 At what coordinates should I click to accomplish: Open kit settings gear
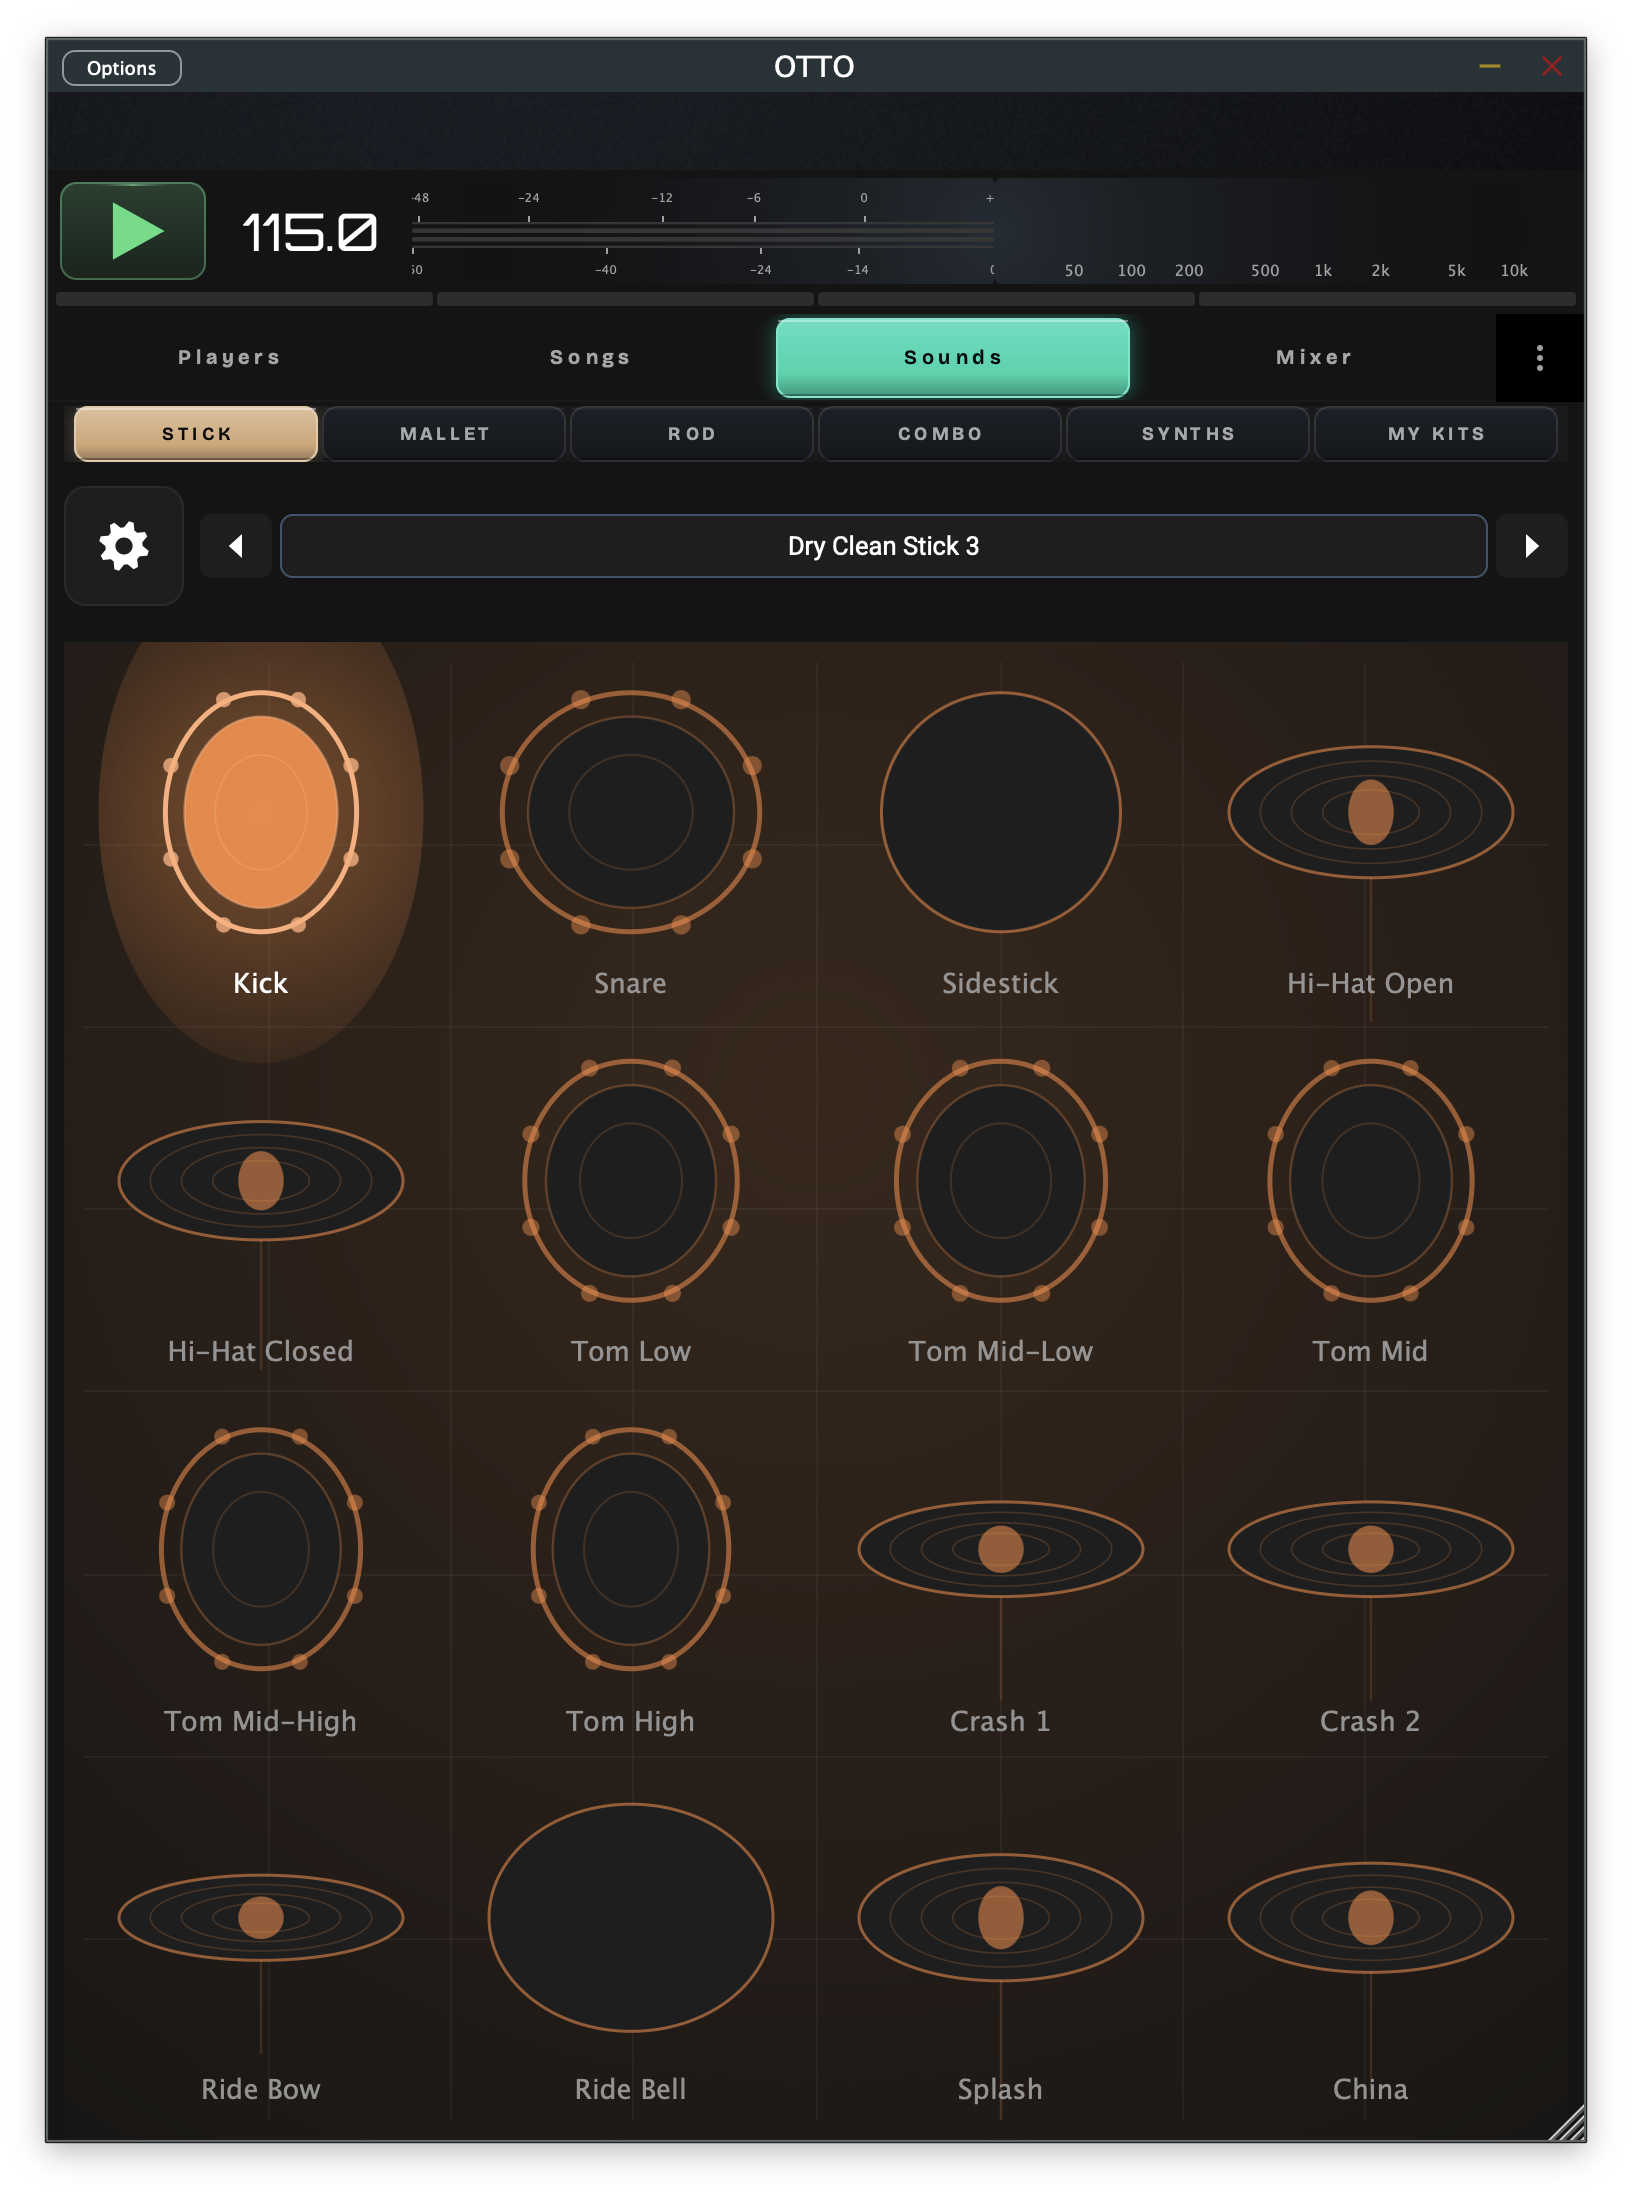pyautogui.click(x=124, y=546)
